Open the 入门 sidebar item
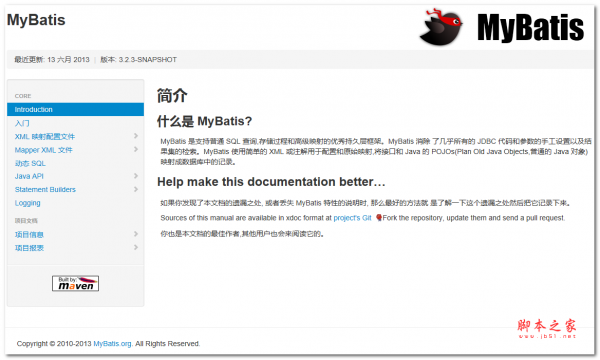Screen dimensions: 600x360 click(22, 123)
